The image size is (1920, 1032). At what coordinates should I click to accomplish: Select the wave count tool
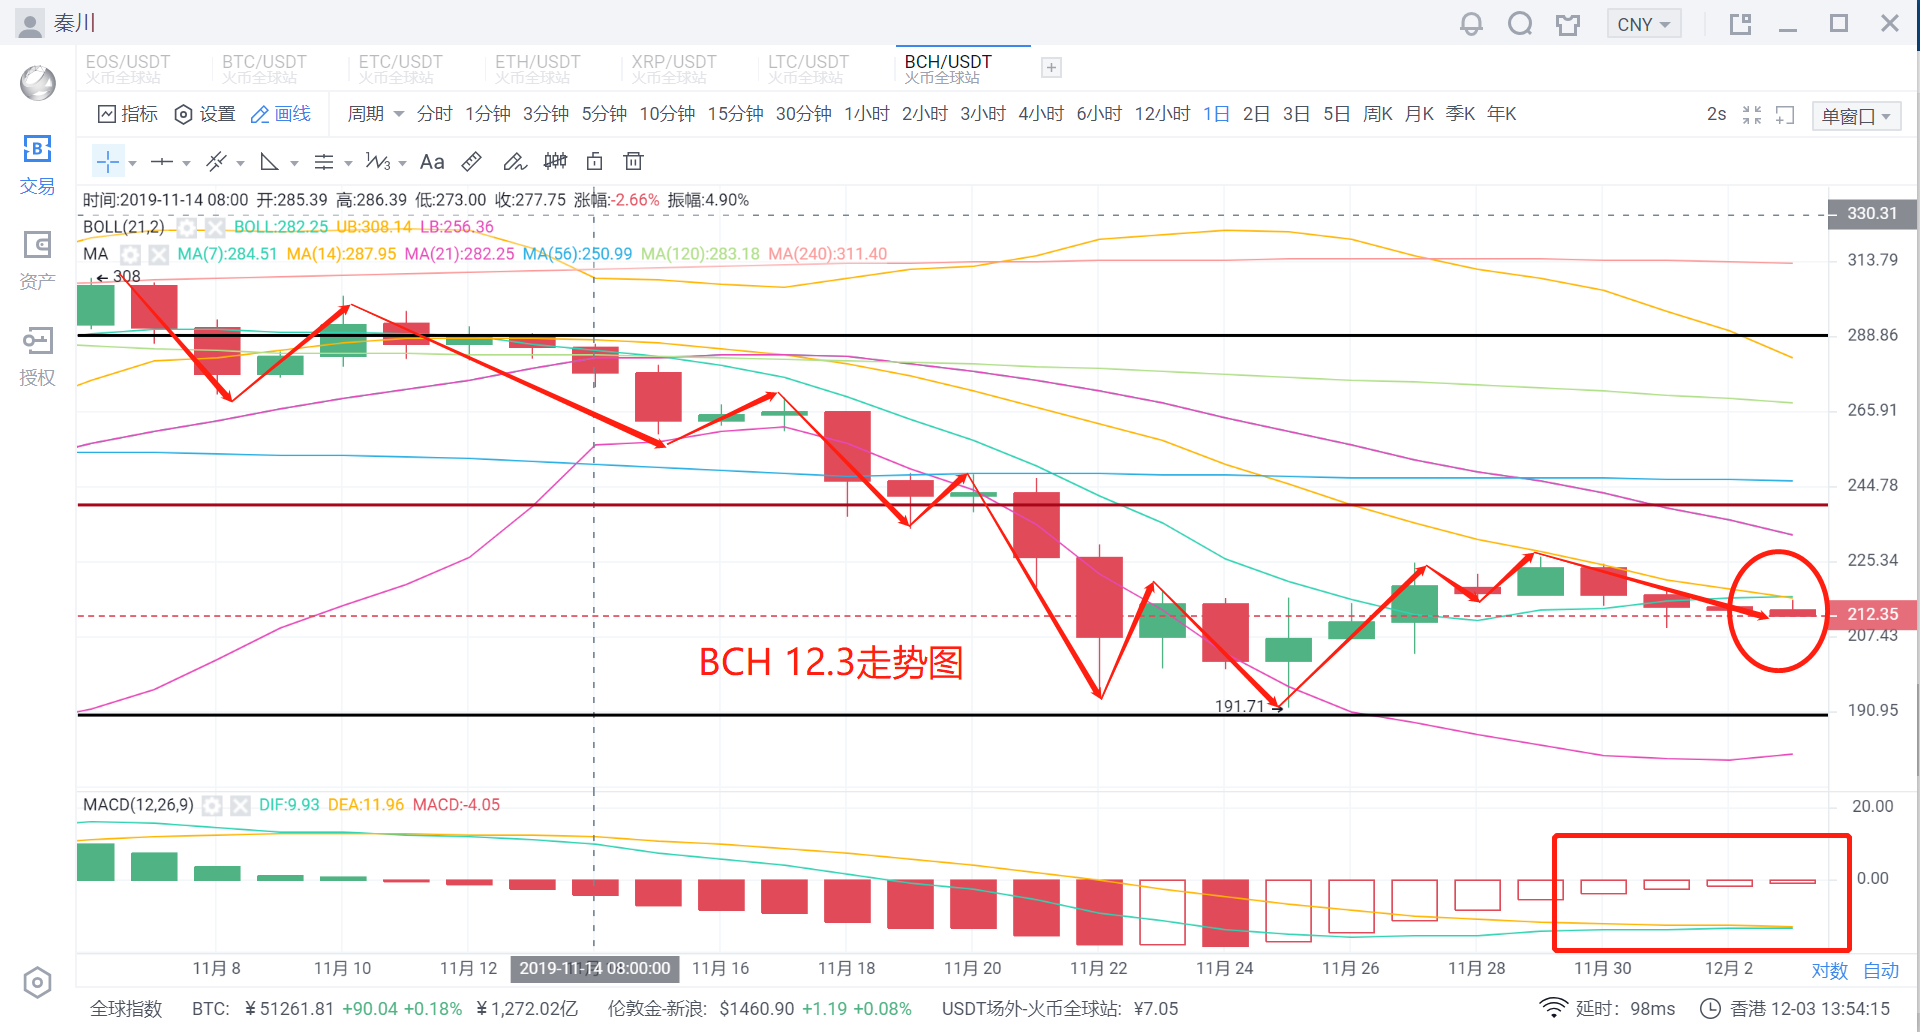[378, 162]
